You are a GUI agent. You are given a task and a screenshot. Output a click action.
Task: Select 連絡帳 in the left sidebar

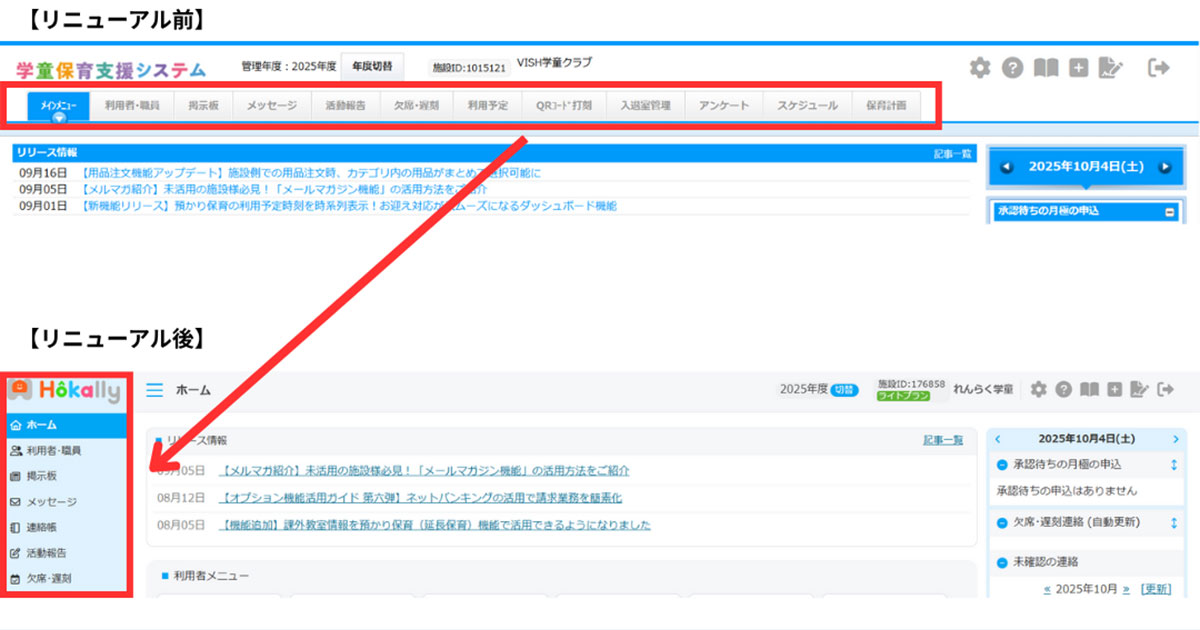43,527
